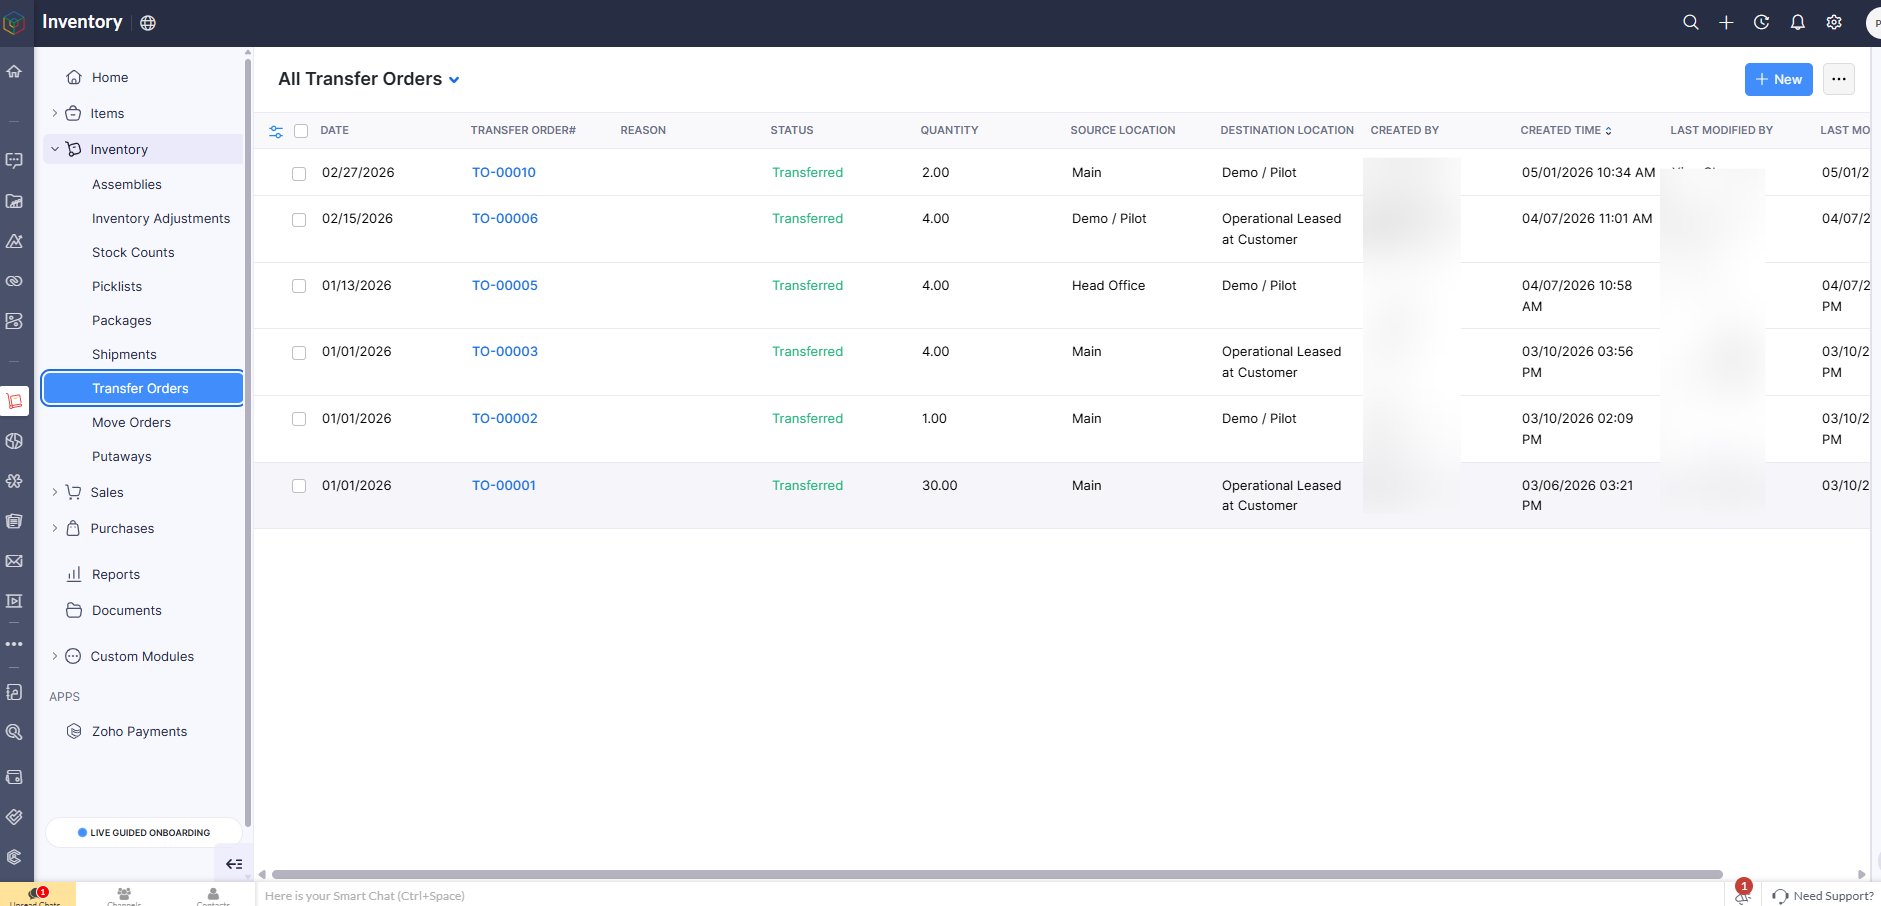Viewport: 1881px width, 906px height.
Task: Open transfer order TO-00005 link
Action: tap(505, 285)
